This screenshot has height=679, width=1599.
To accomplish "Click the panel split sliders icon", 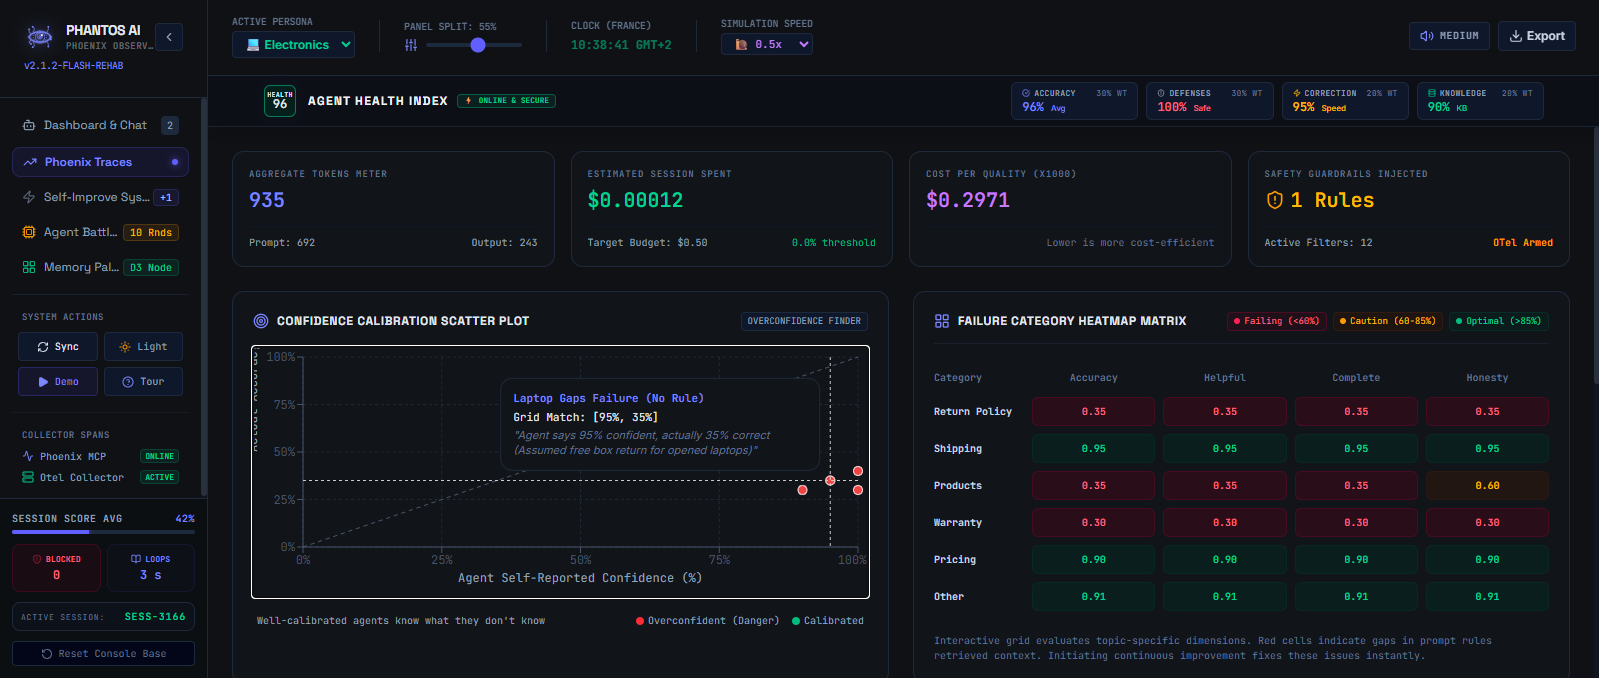I will pyautogui.click(x=411, y=45).
